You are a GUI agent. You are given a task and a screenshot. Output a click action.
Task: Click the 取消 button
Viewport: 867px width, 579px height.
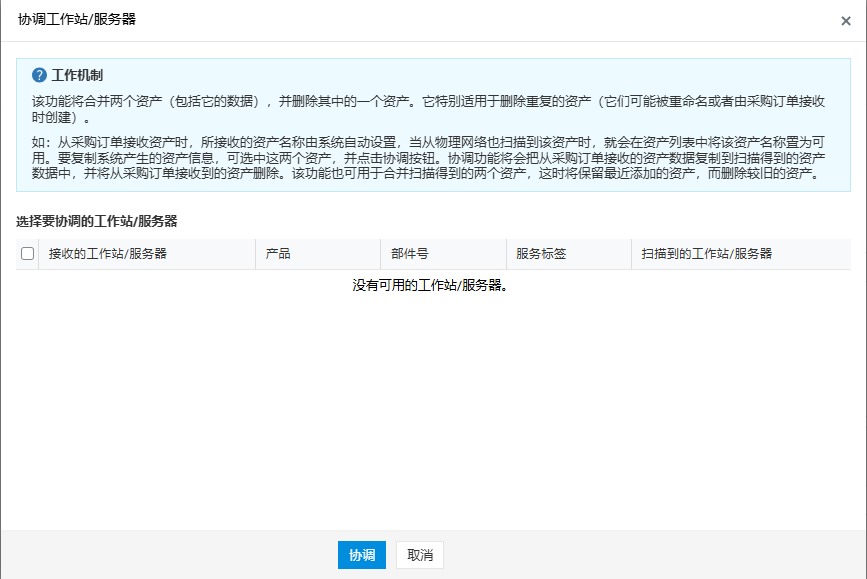click(420, 555)
